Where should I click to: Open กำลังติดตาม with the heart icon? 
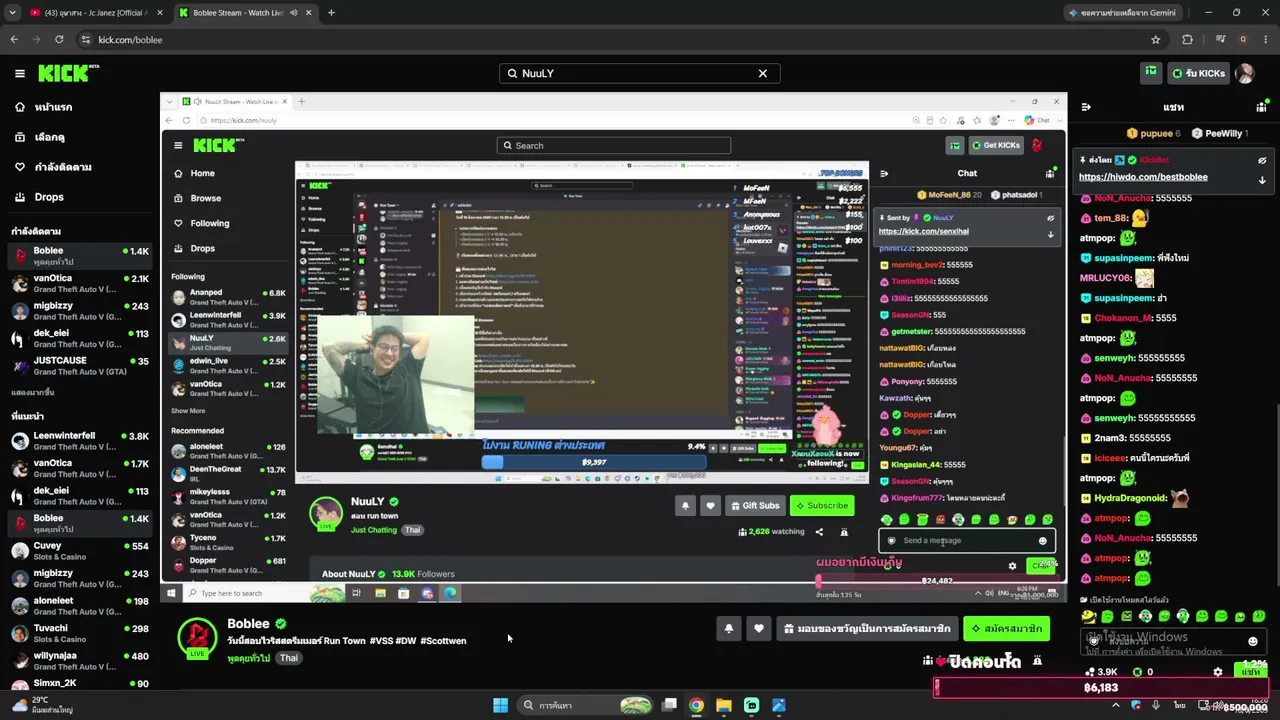click(x=53, y=167)
